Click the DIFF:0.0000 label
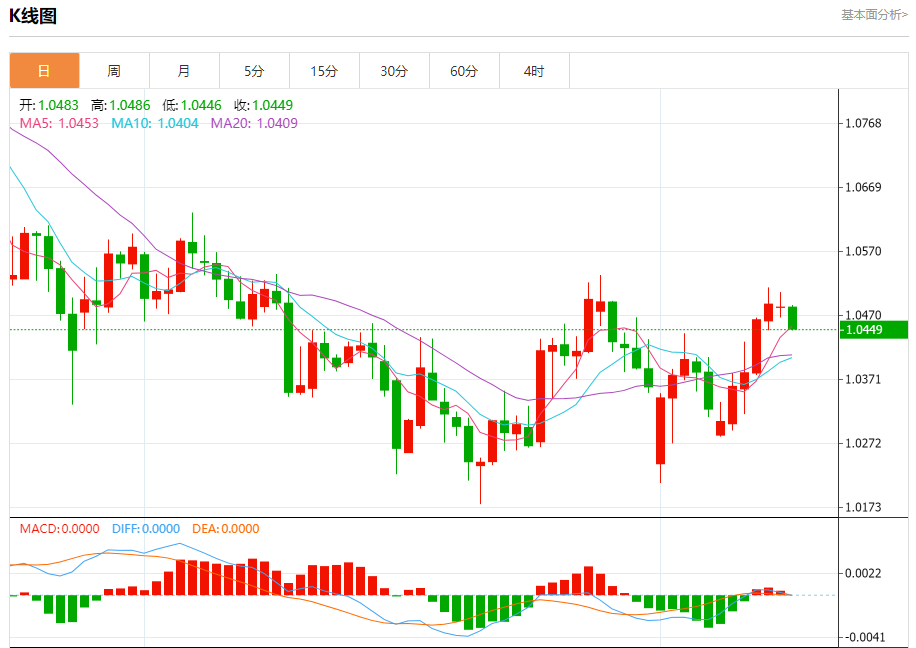Viewport: 916px width, 648px height. coord(146,529)
